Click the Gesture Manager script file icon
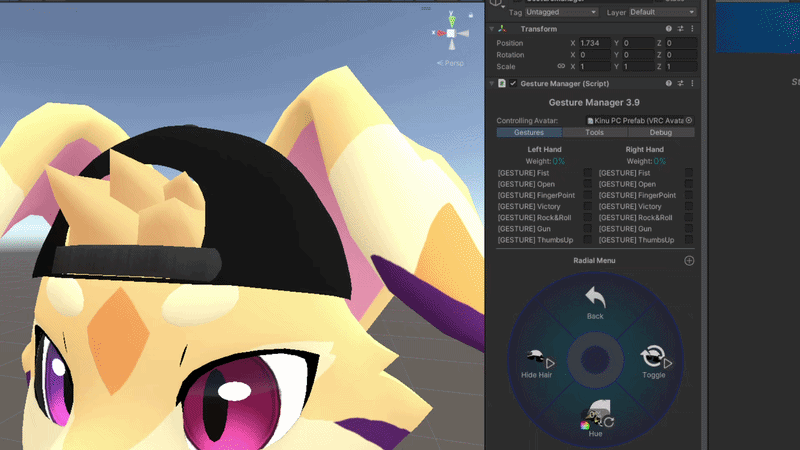This screenshot has width=800, height=450. click(502, 83)
